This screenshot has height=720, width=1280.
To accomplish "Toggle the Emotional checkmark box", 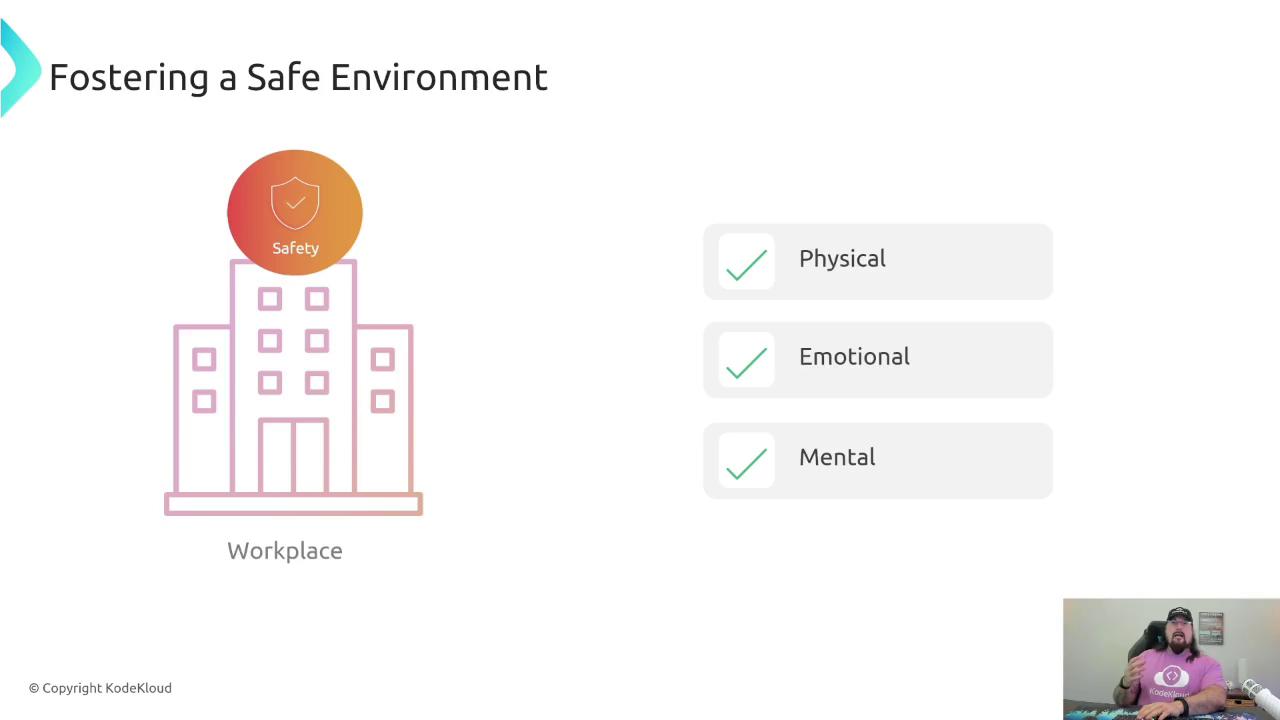I will [746, 360].
